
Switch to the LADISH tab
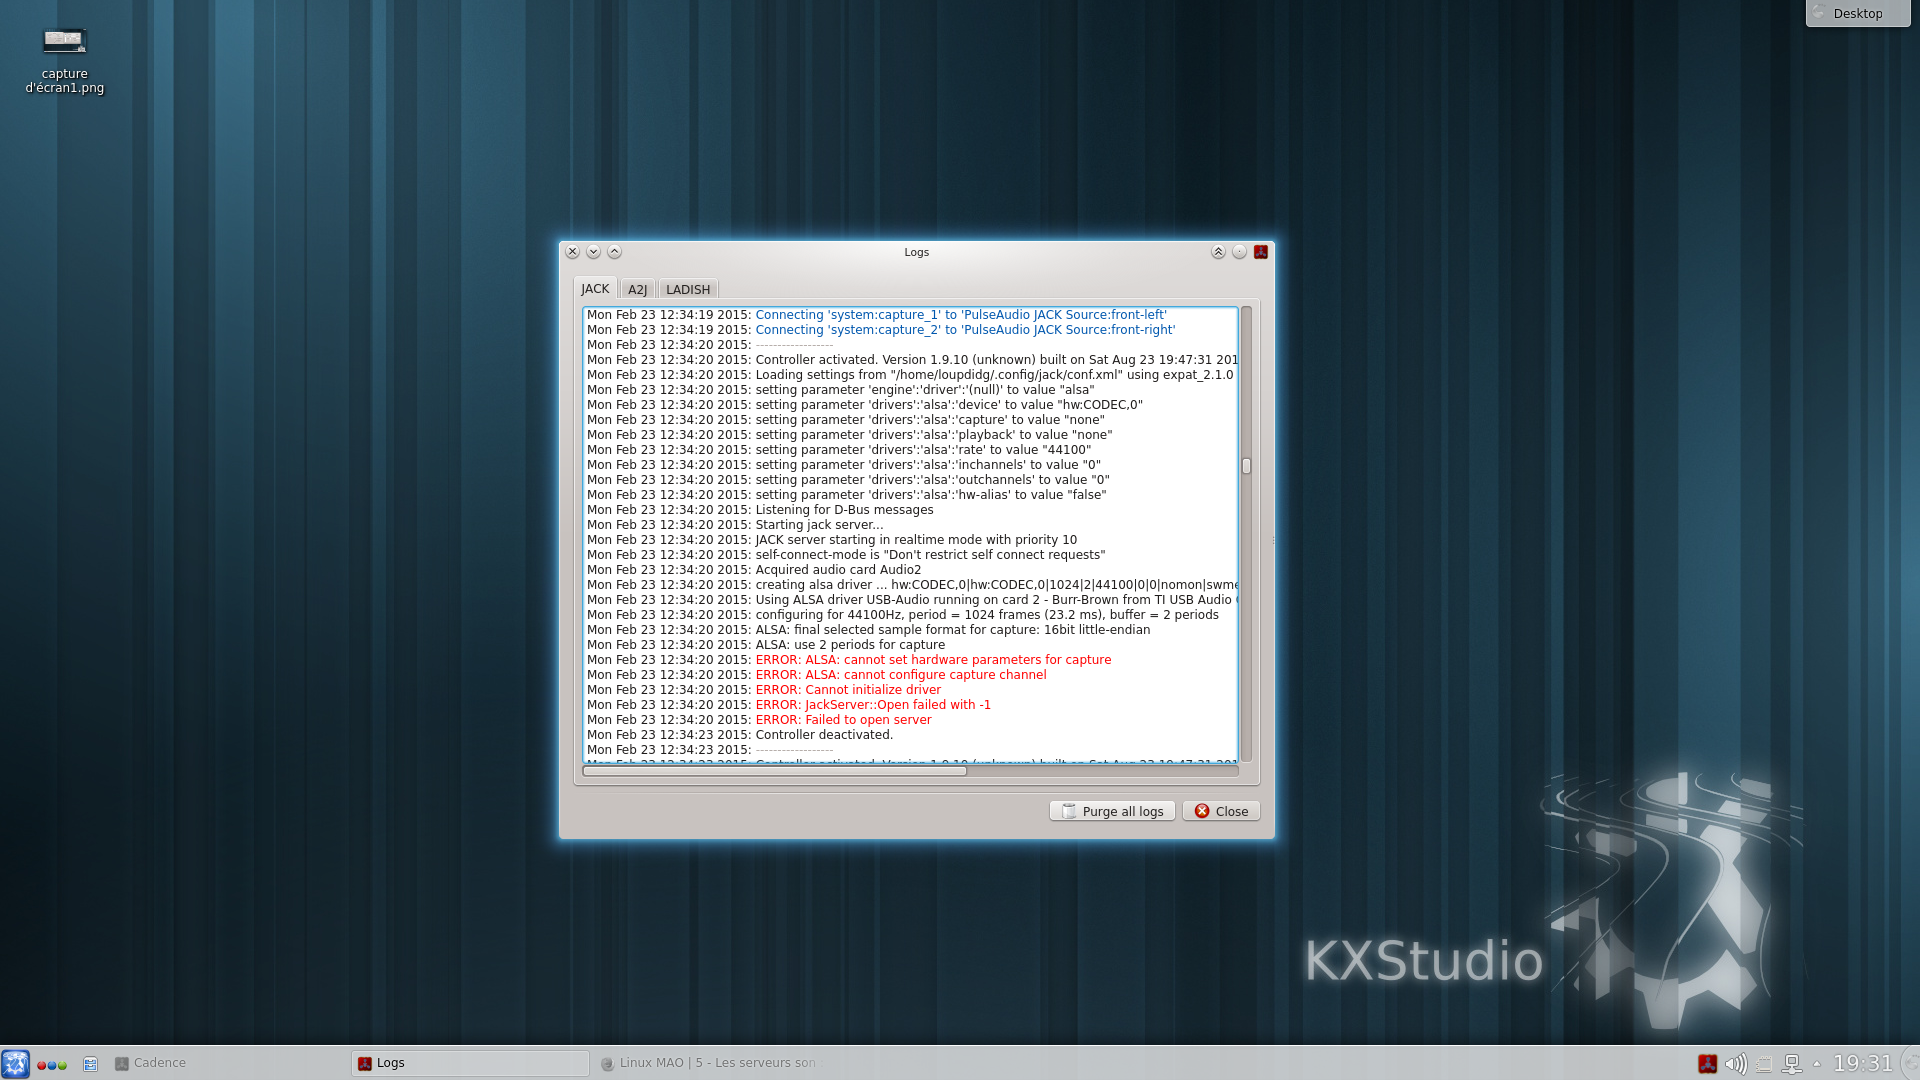(x=688, y=289)
